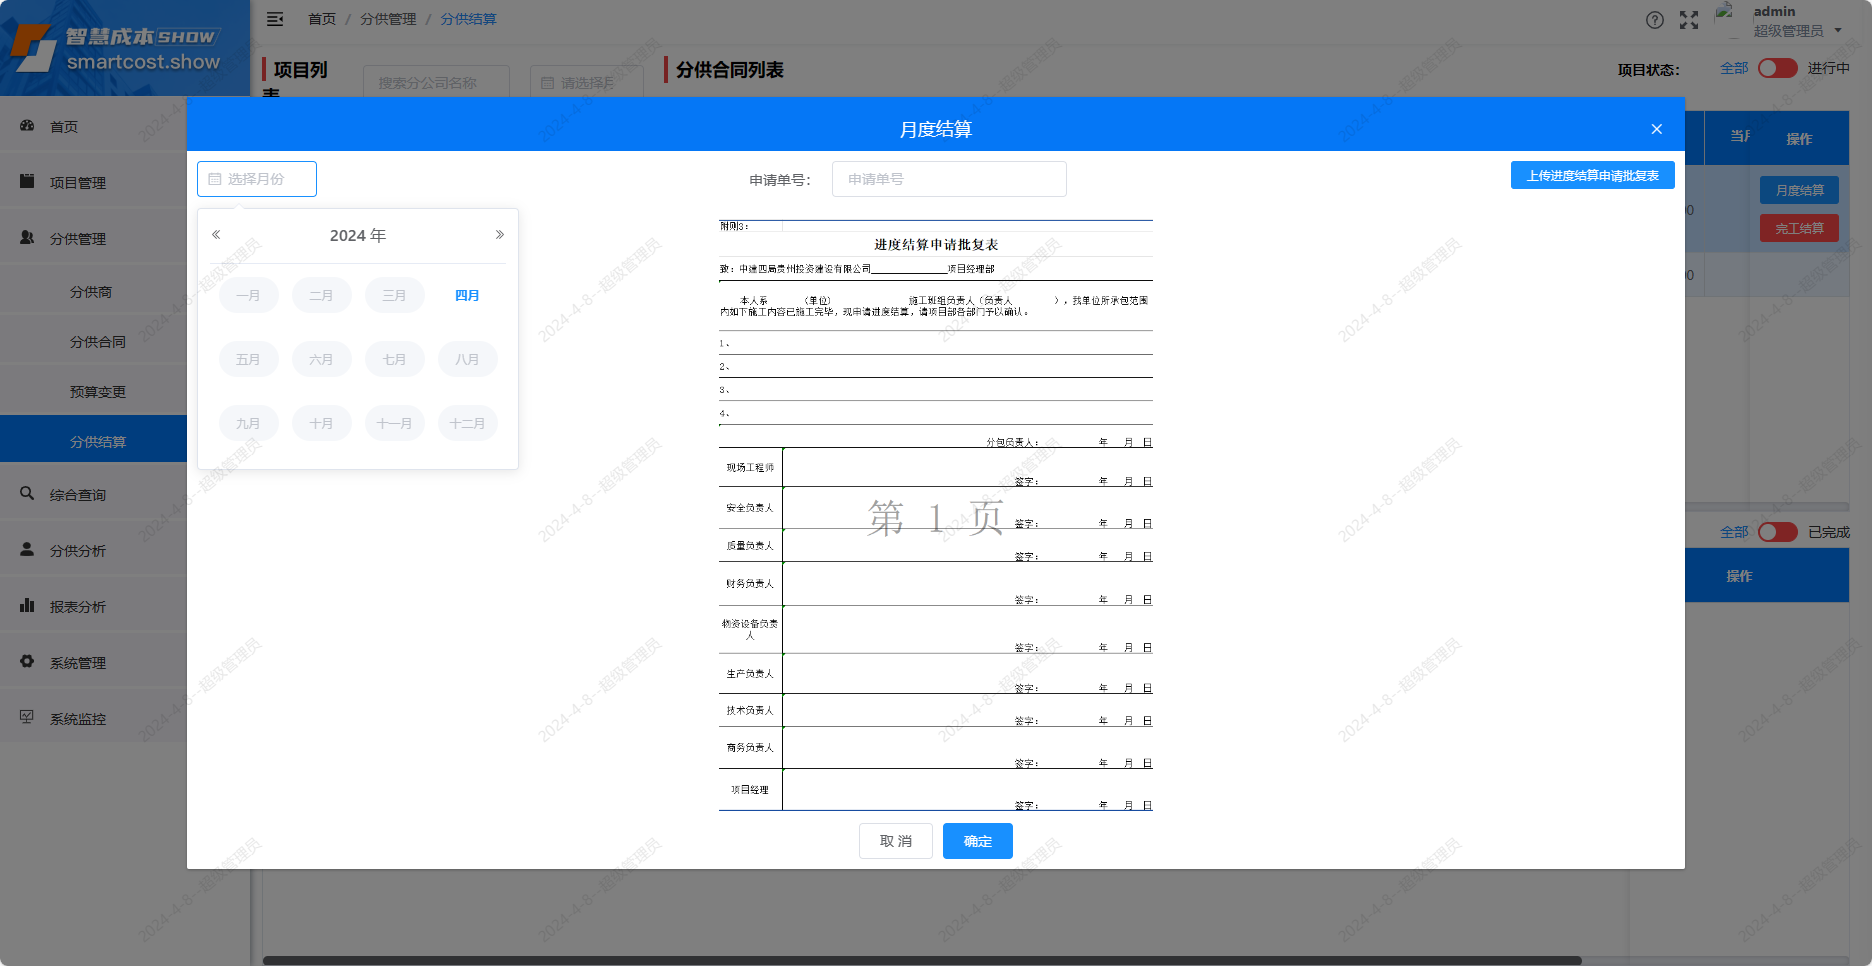The width and height of the screenshot is (1872, 966).
Task: Go to previous year in month picker
Action: point(216,235)
